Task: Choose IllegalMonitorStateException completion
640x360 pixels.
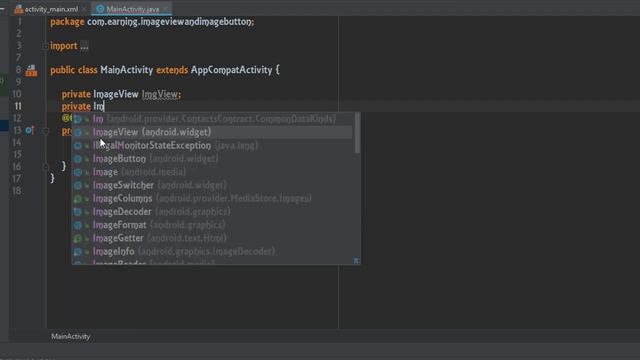Action: [212, 145]
